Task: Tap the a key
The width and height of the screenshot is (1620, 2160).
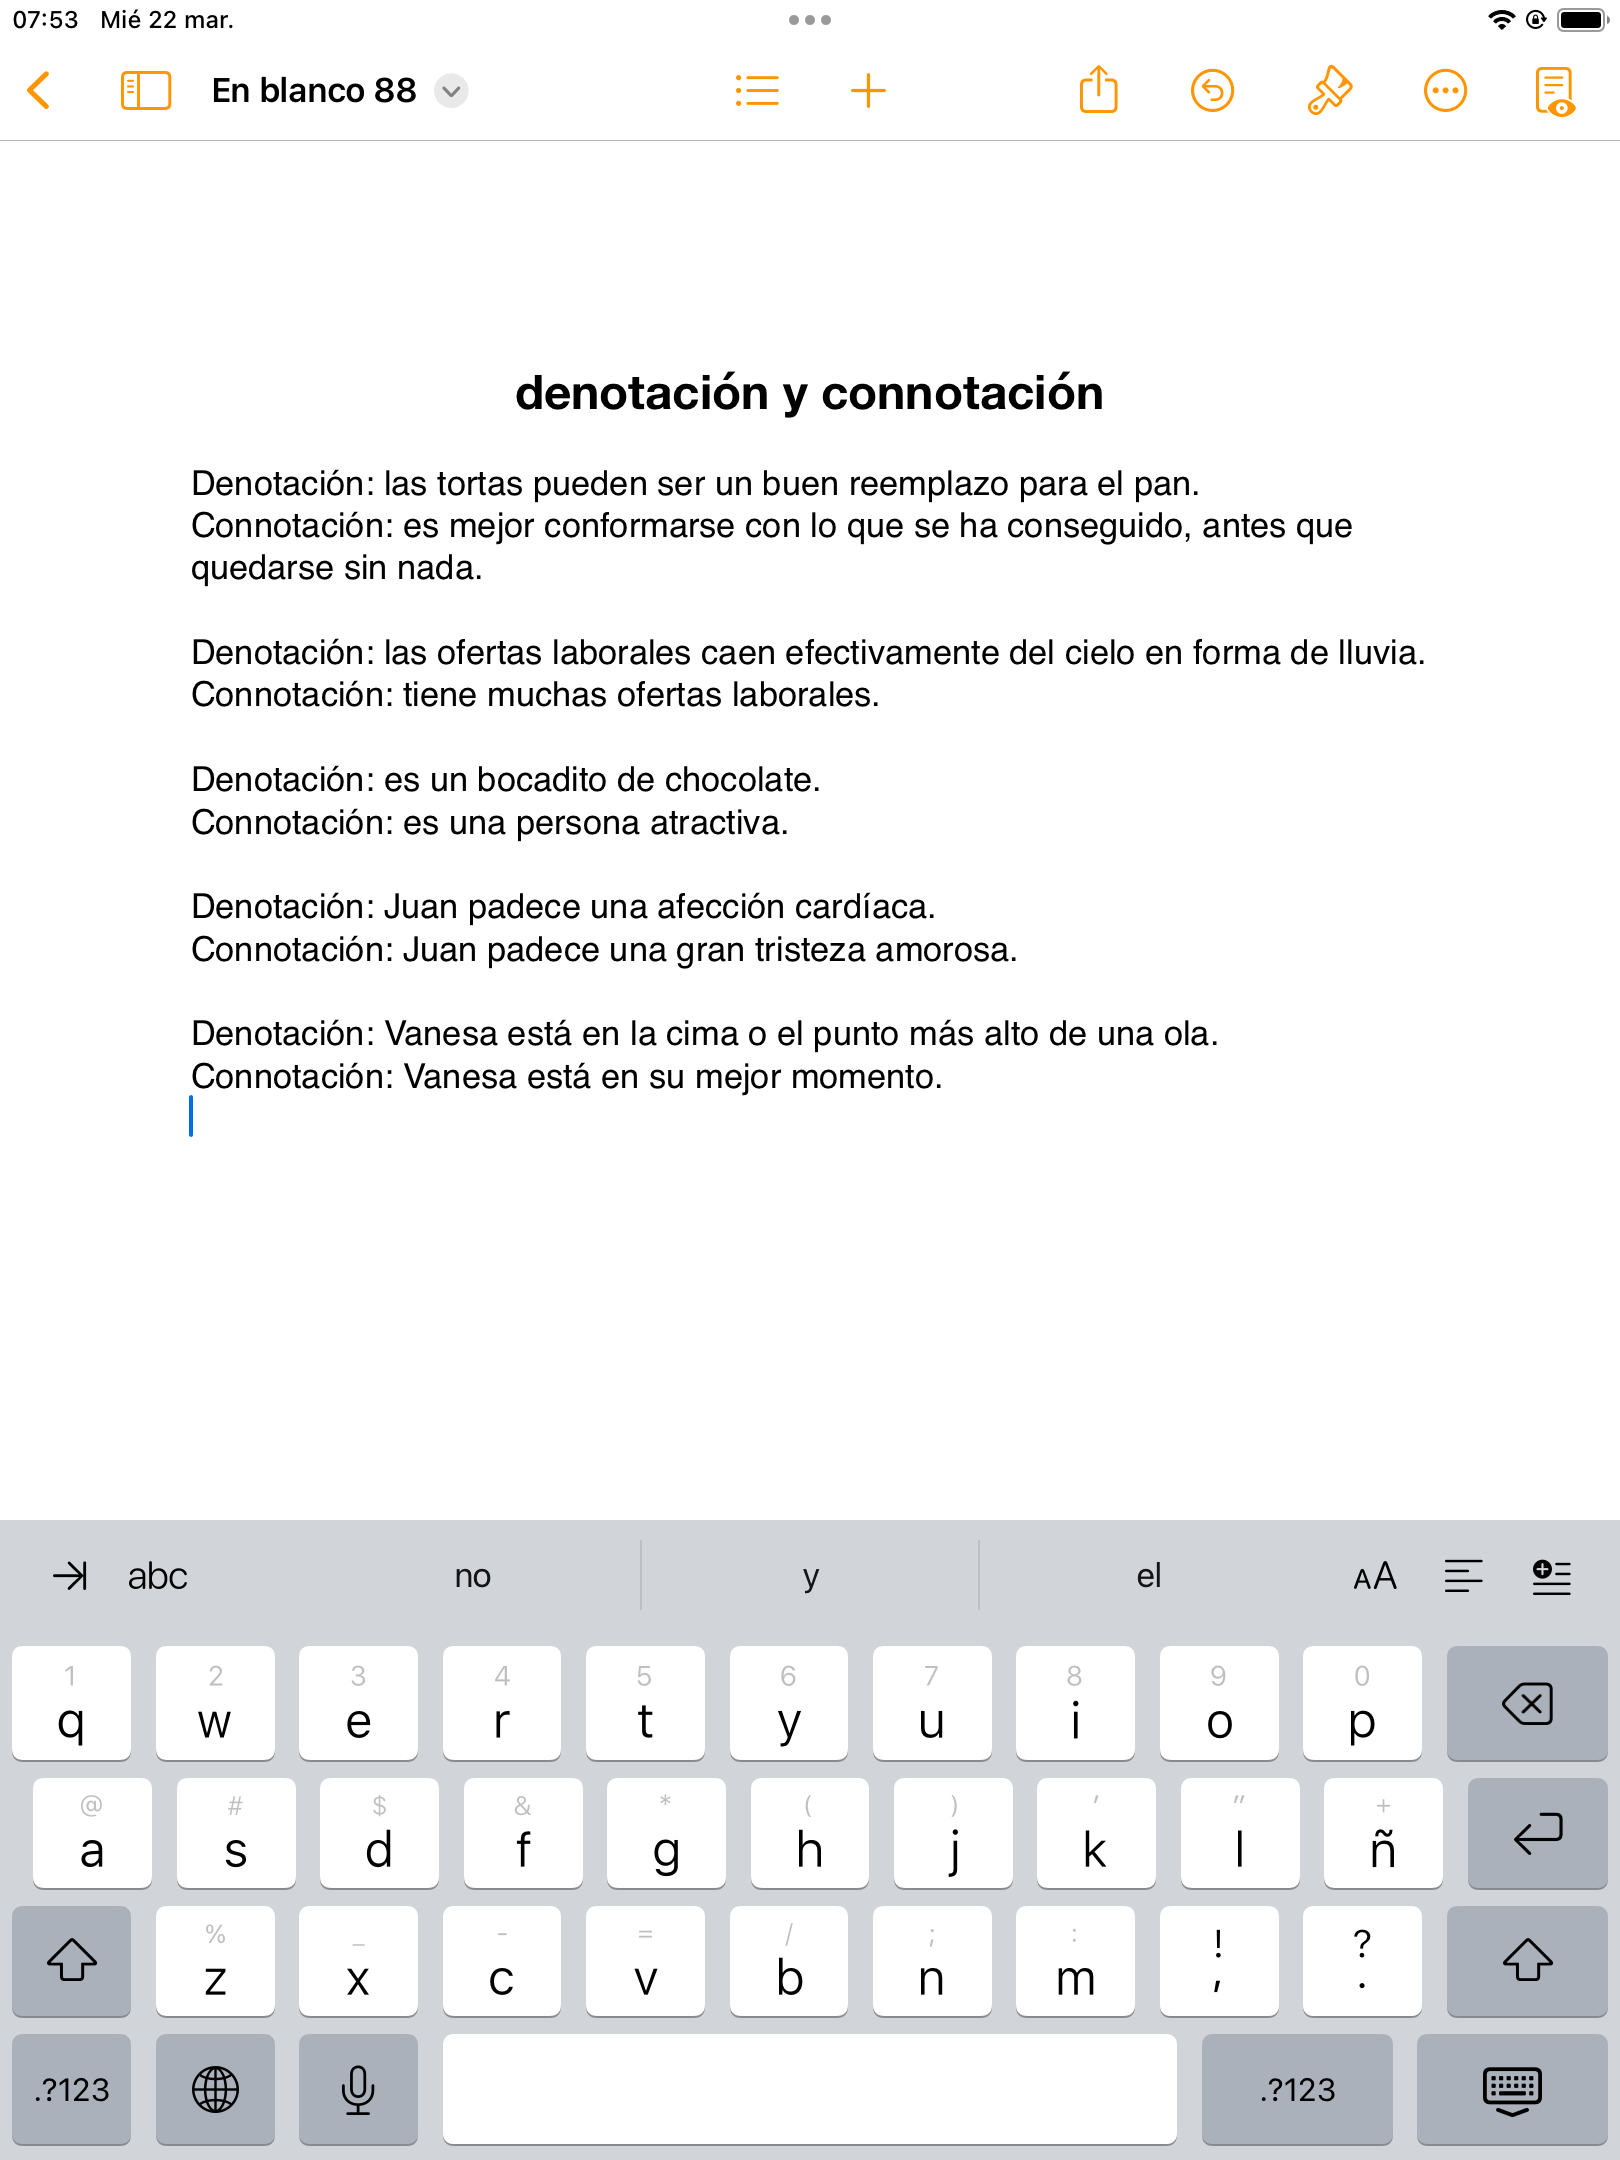Action: coord(92,1833)
